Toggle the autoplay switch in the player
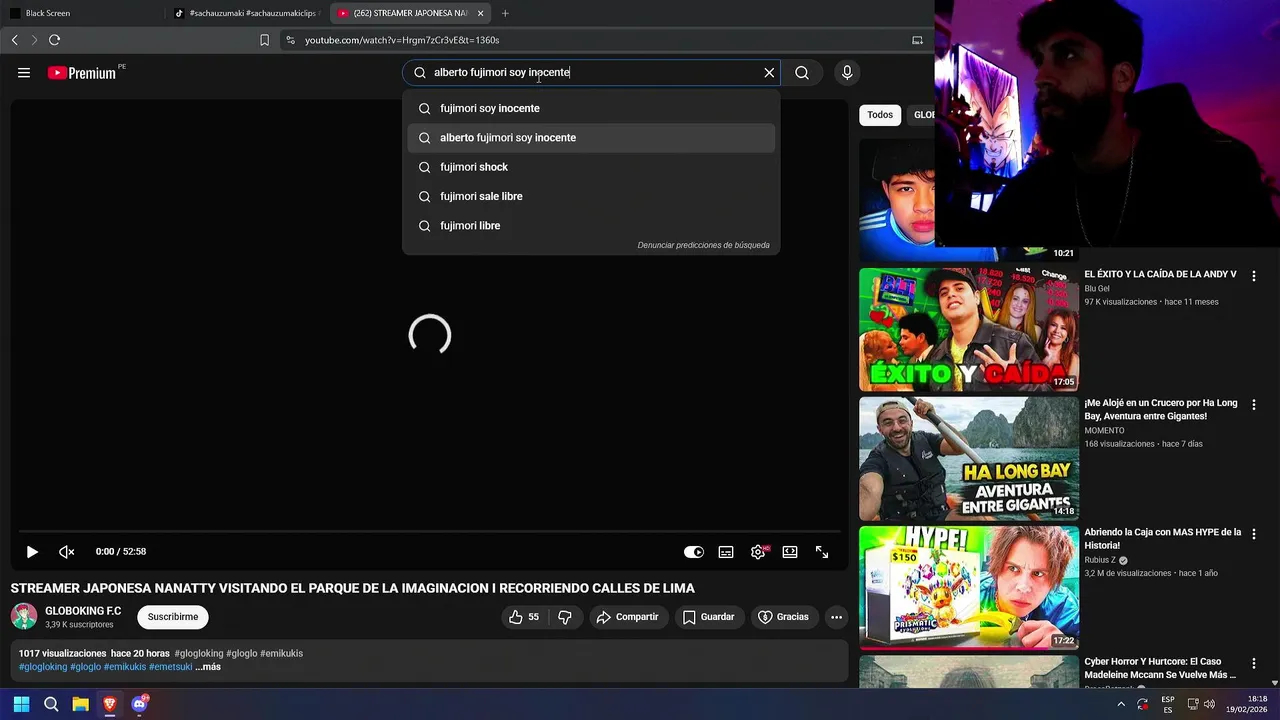 pyautogui.click(x=693, y=552)
